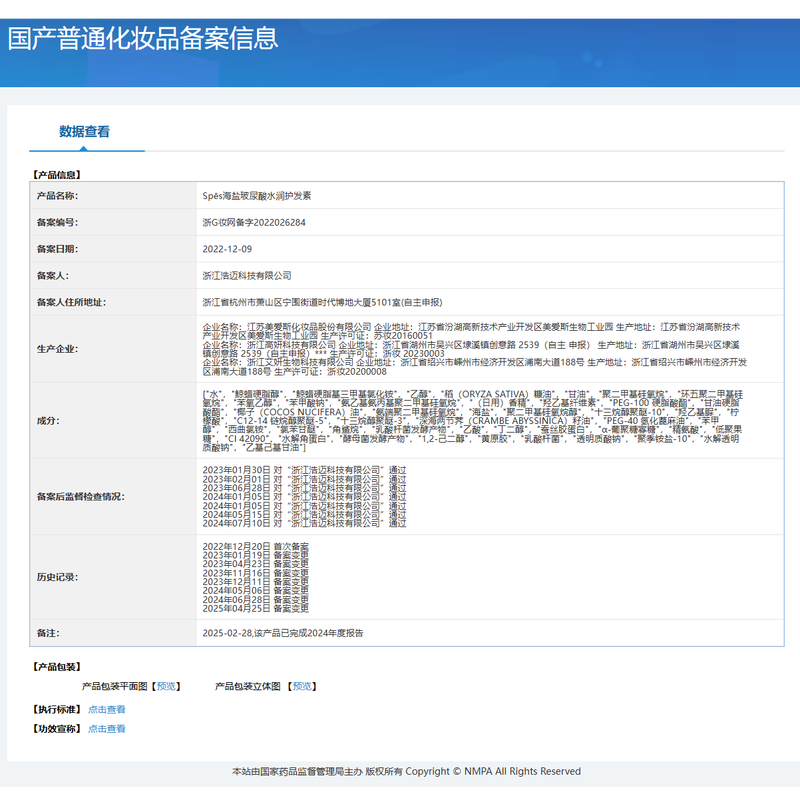Click the registrant 浙江浩迈科技有限公司 value

tap(246, 275)
